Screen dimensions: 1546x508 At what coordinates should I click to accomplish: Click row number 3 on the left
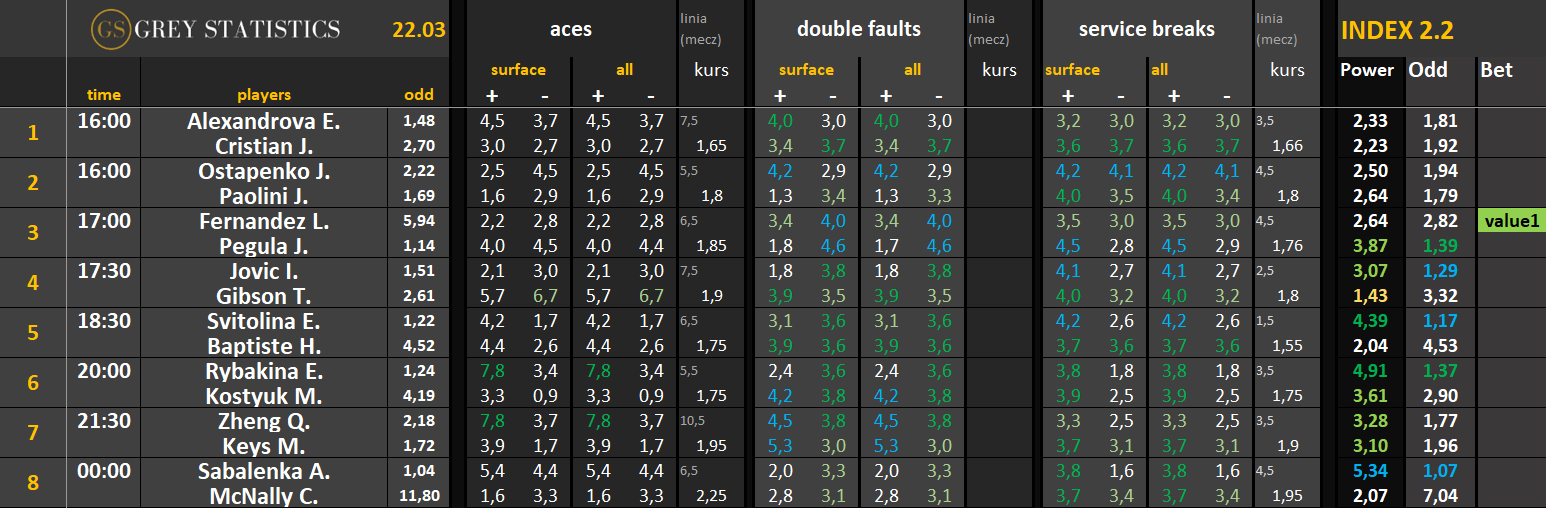pos(33,233)
